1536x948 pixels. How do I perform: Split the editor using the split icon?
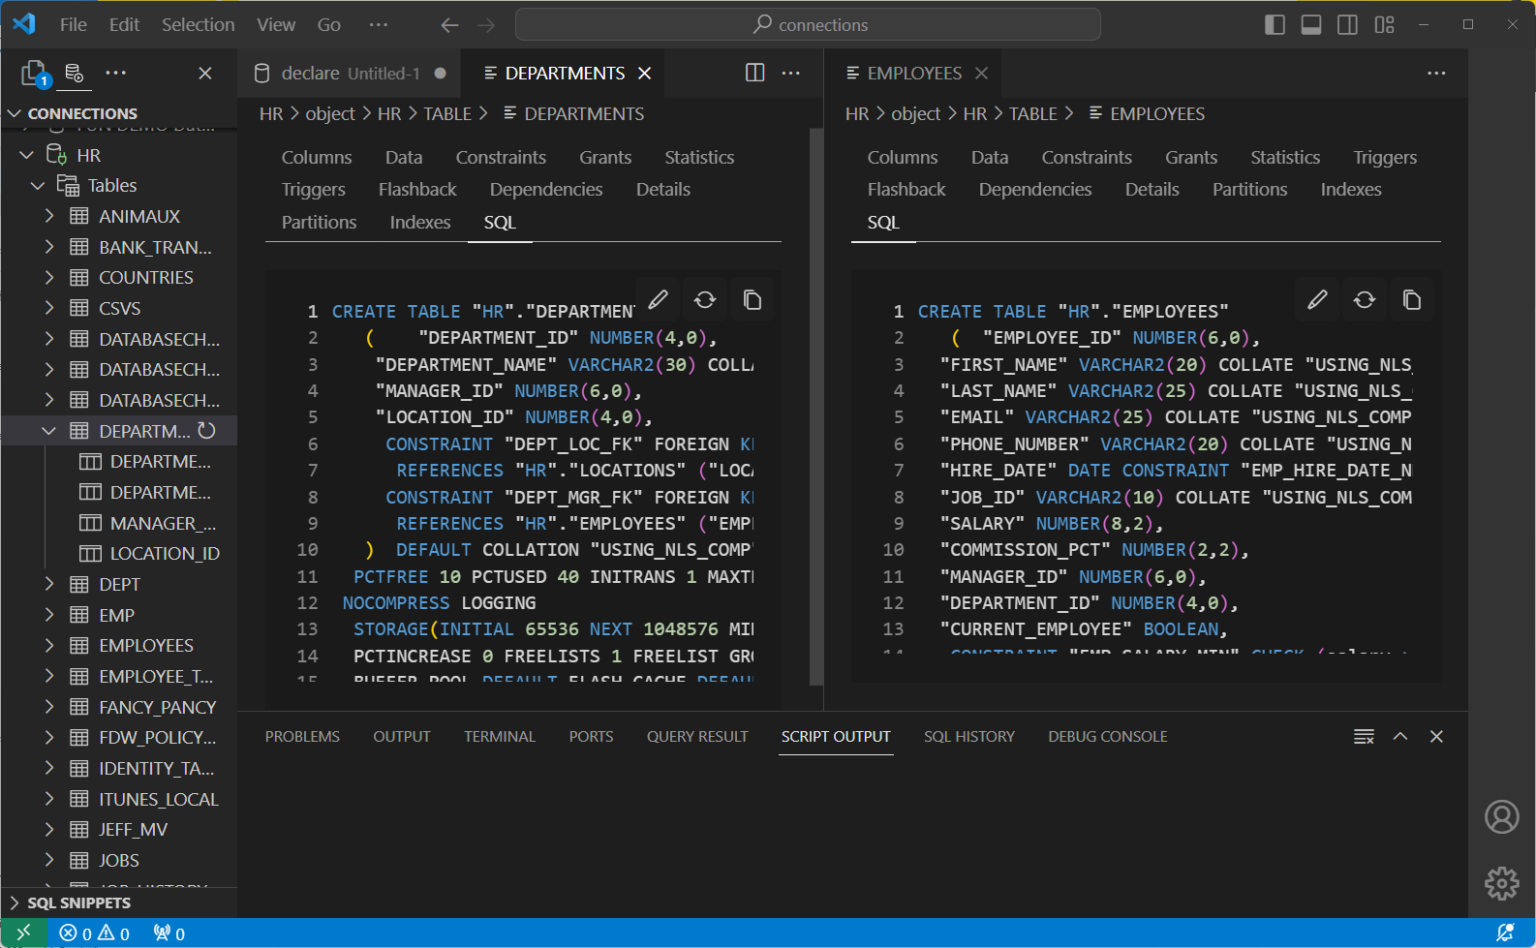click(x=753, y=72)
